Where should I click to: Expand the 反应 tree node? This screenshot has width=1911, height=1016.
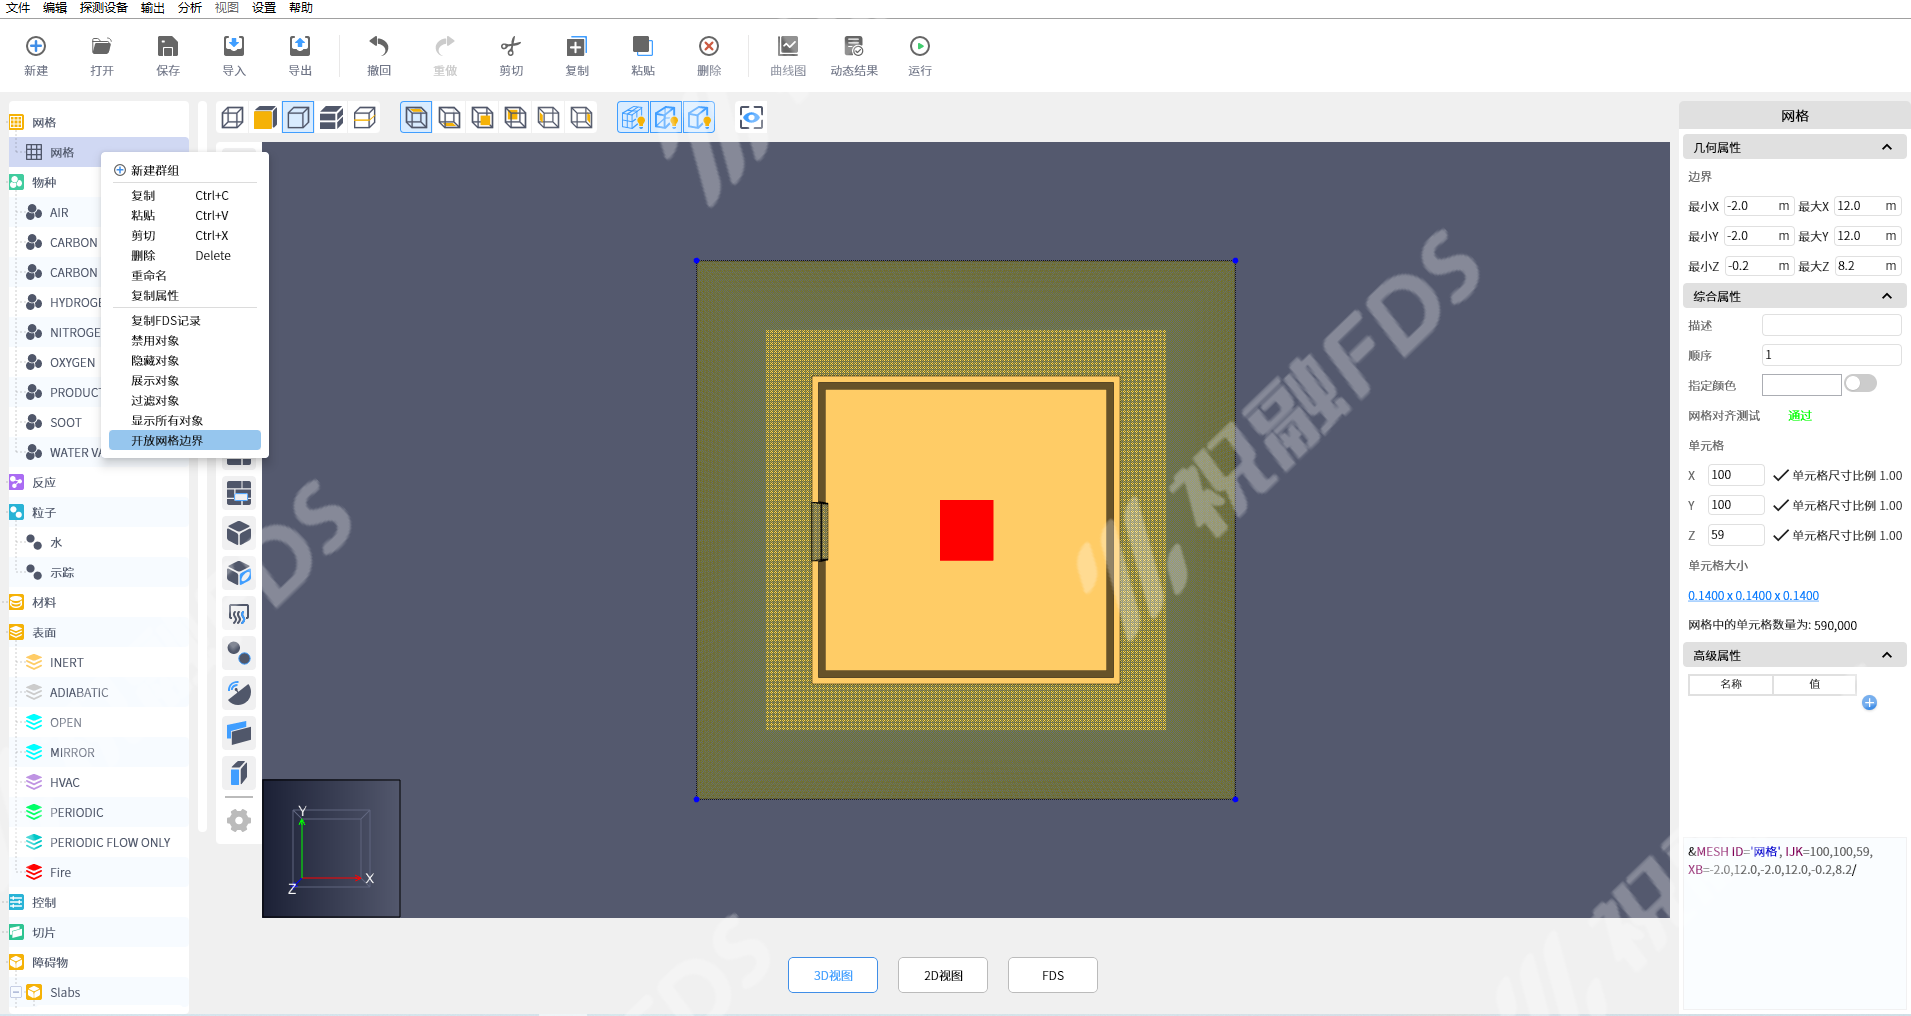pyautogui.click(x=16, y=482)
